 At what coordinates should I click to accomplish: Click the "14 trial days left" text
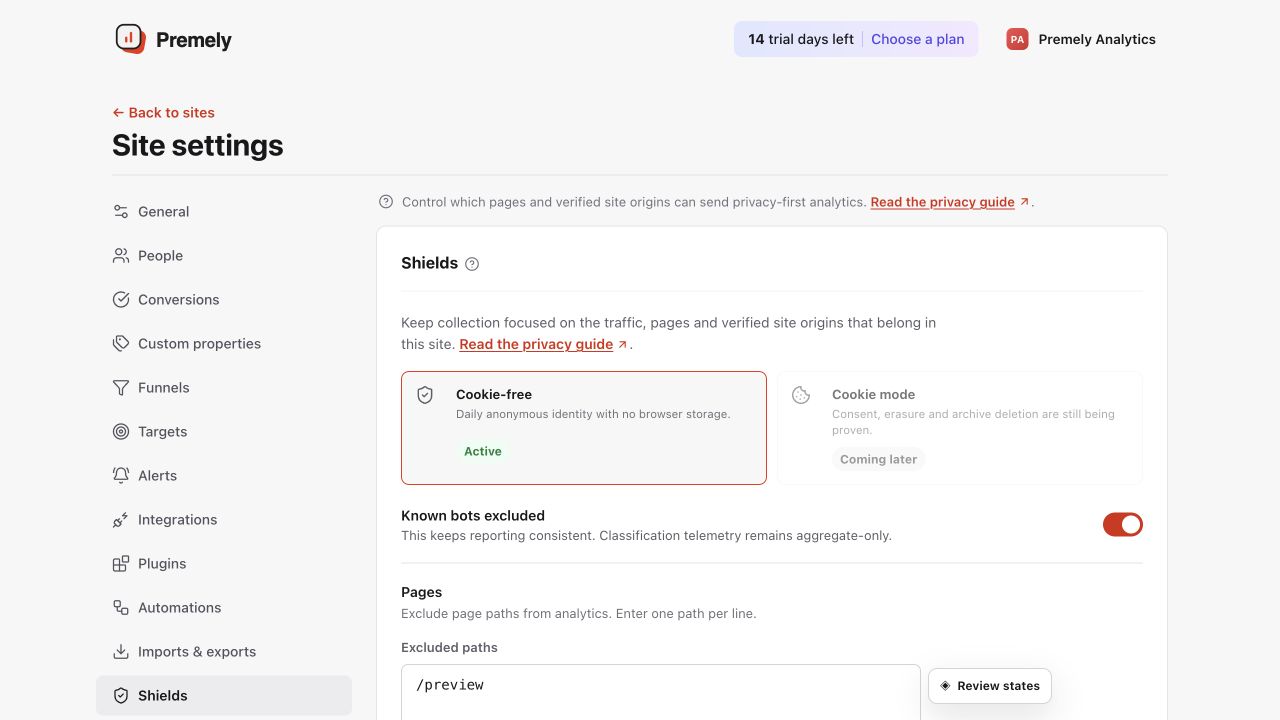coord(801,40)
